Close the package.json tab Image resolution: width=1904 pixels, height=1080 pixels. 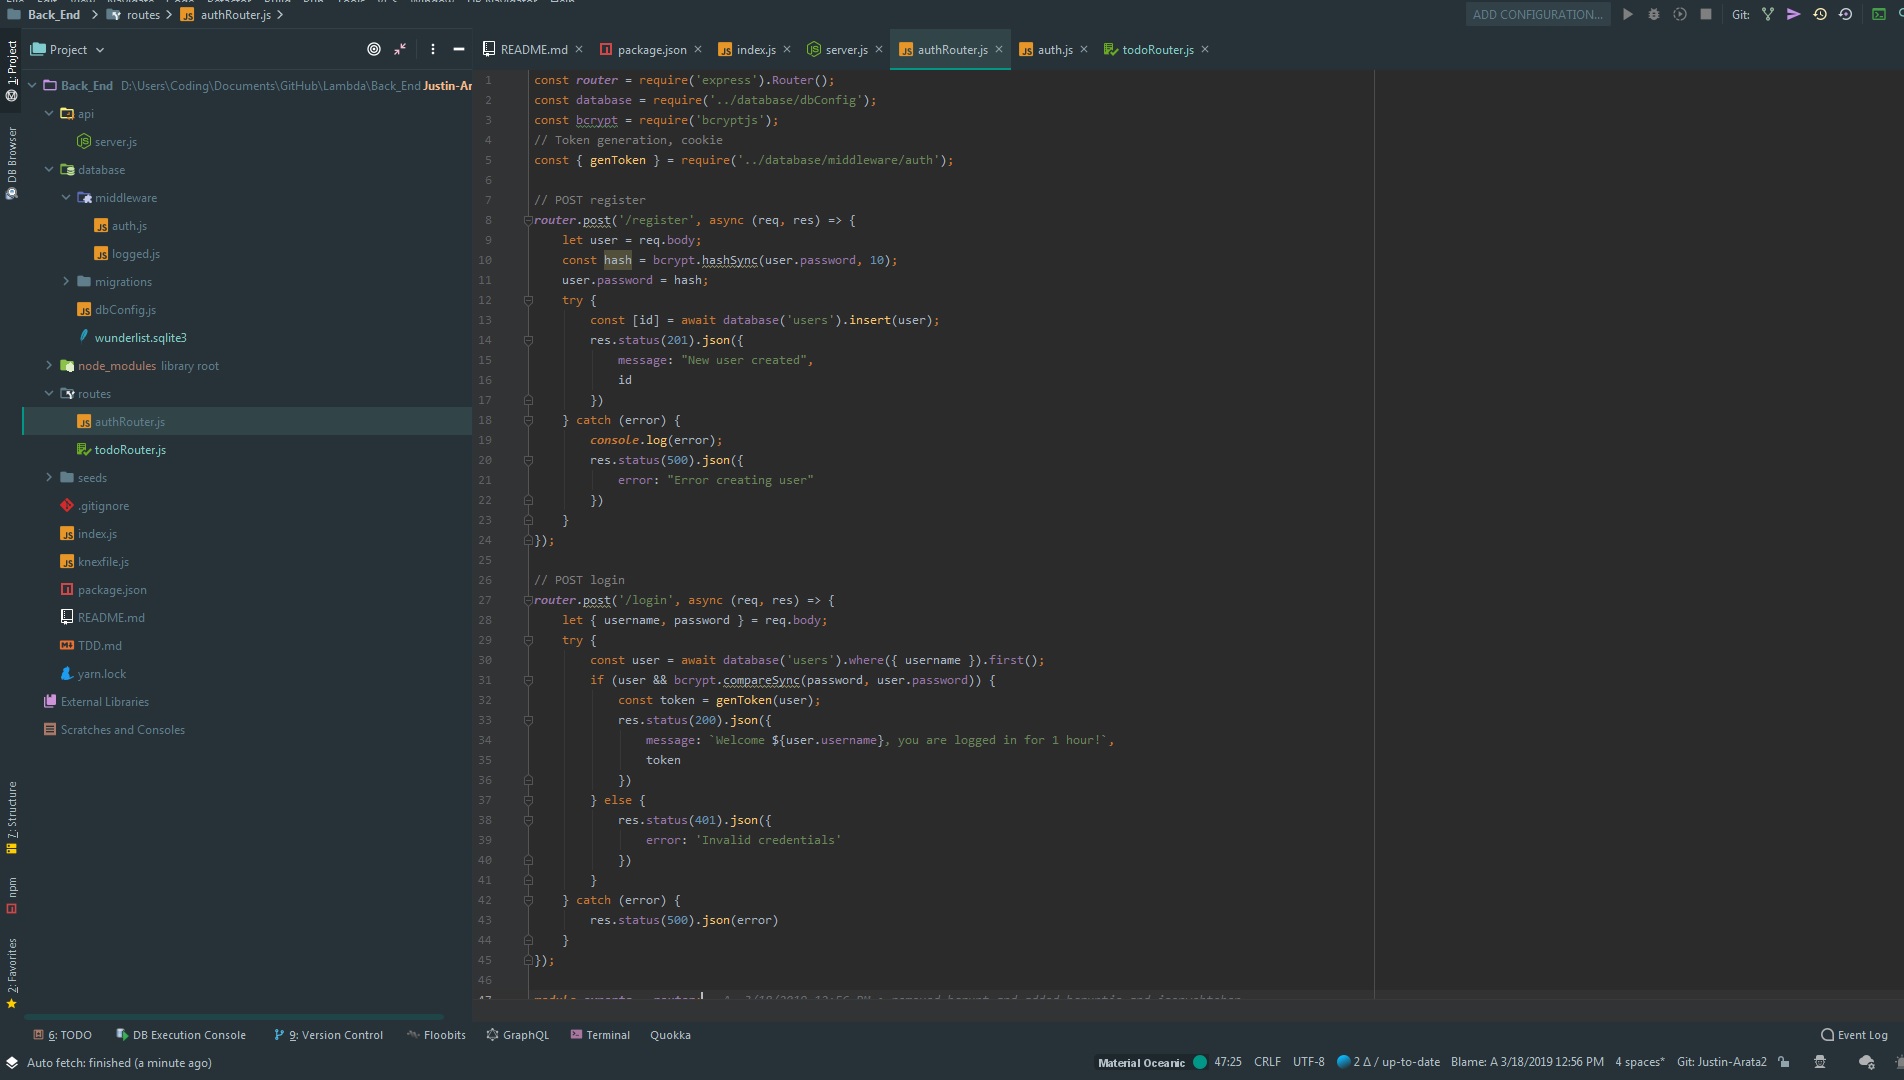tap(698, 49)
